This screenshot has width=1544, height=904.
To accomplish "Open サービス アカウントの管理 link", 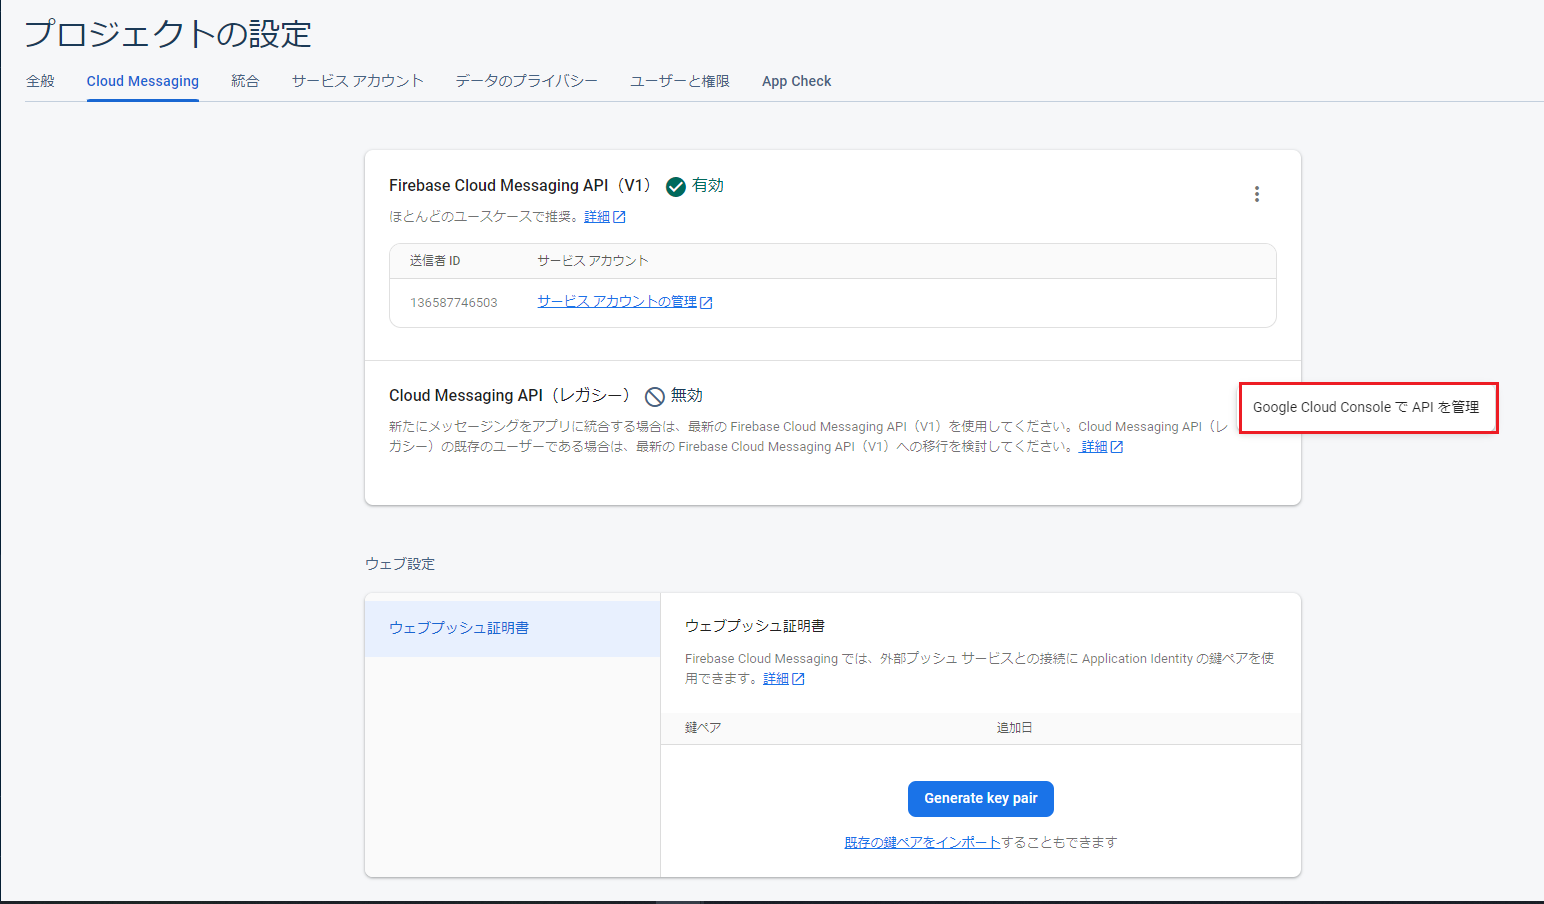I will [617, 301].
